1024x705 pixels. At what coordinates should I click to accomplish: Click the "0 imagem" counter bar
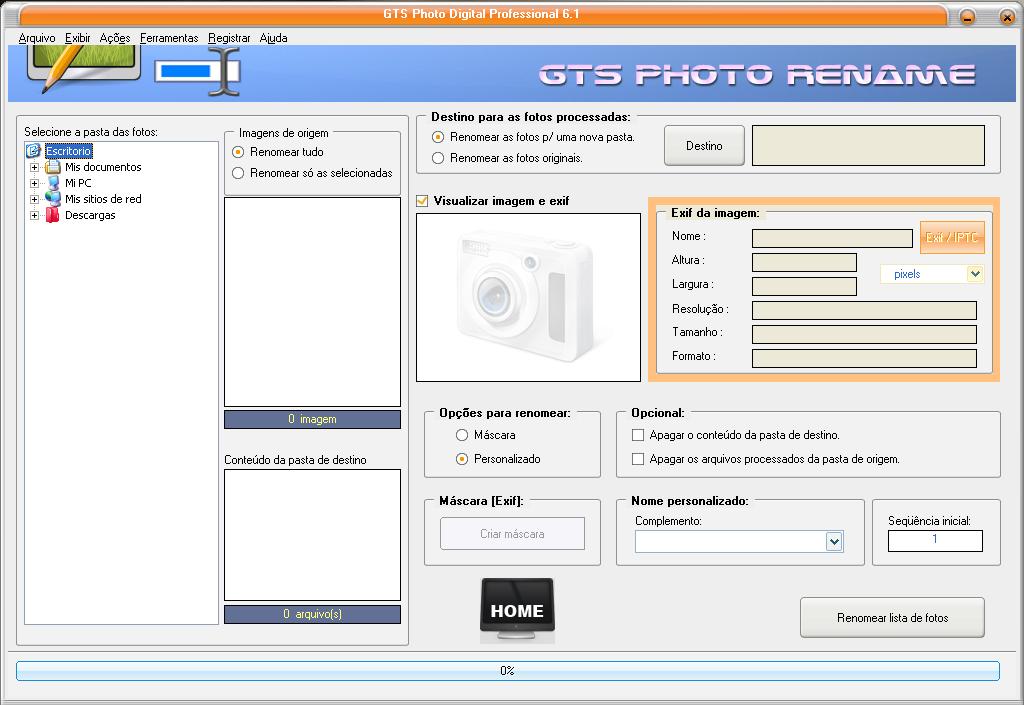click(x=312, y=419)
